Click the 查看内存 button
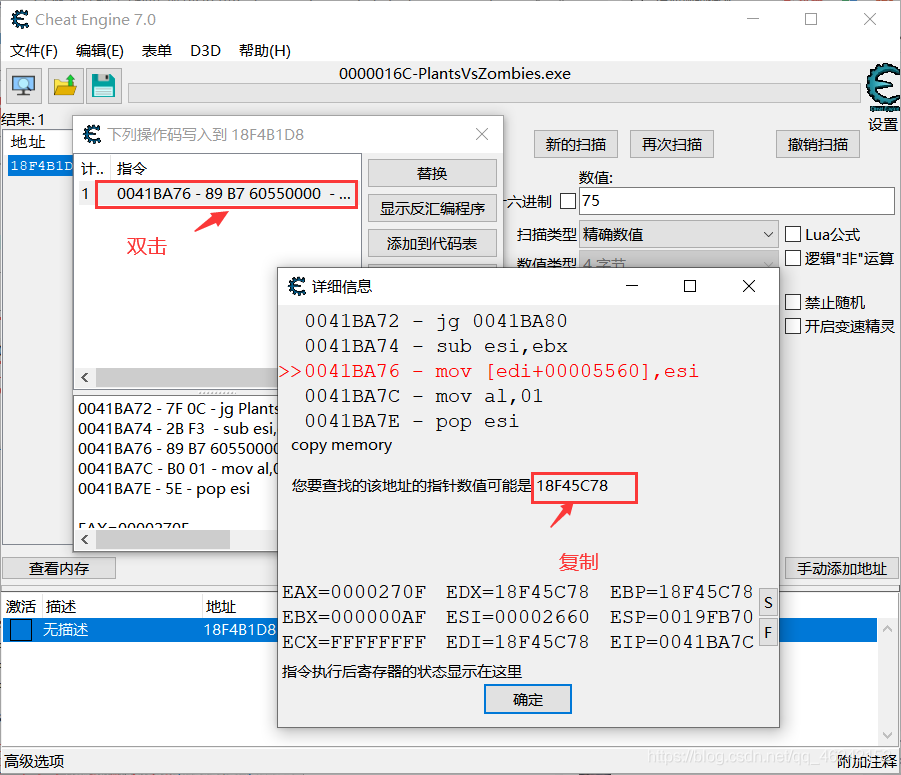 click(x=59, y=568)
